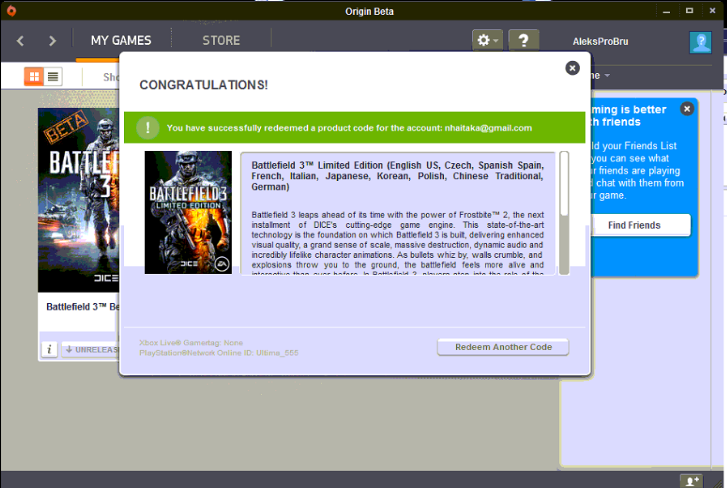This screenshot has height=488, width=727.
Task: Close the Congratulations dialog
Action: point(572,68)
